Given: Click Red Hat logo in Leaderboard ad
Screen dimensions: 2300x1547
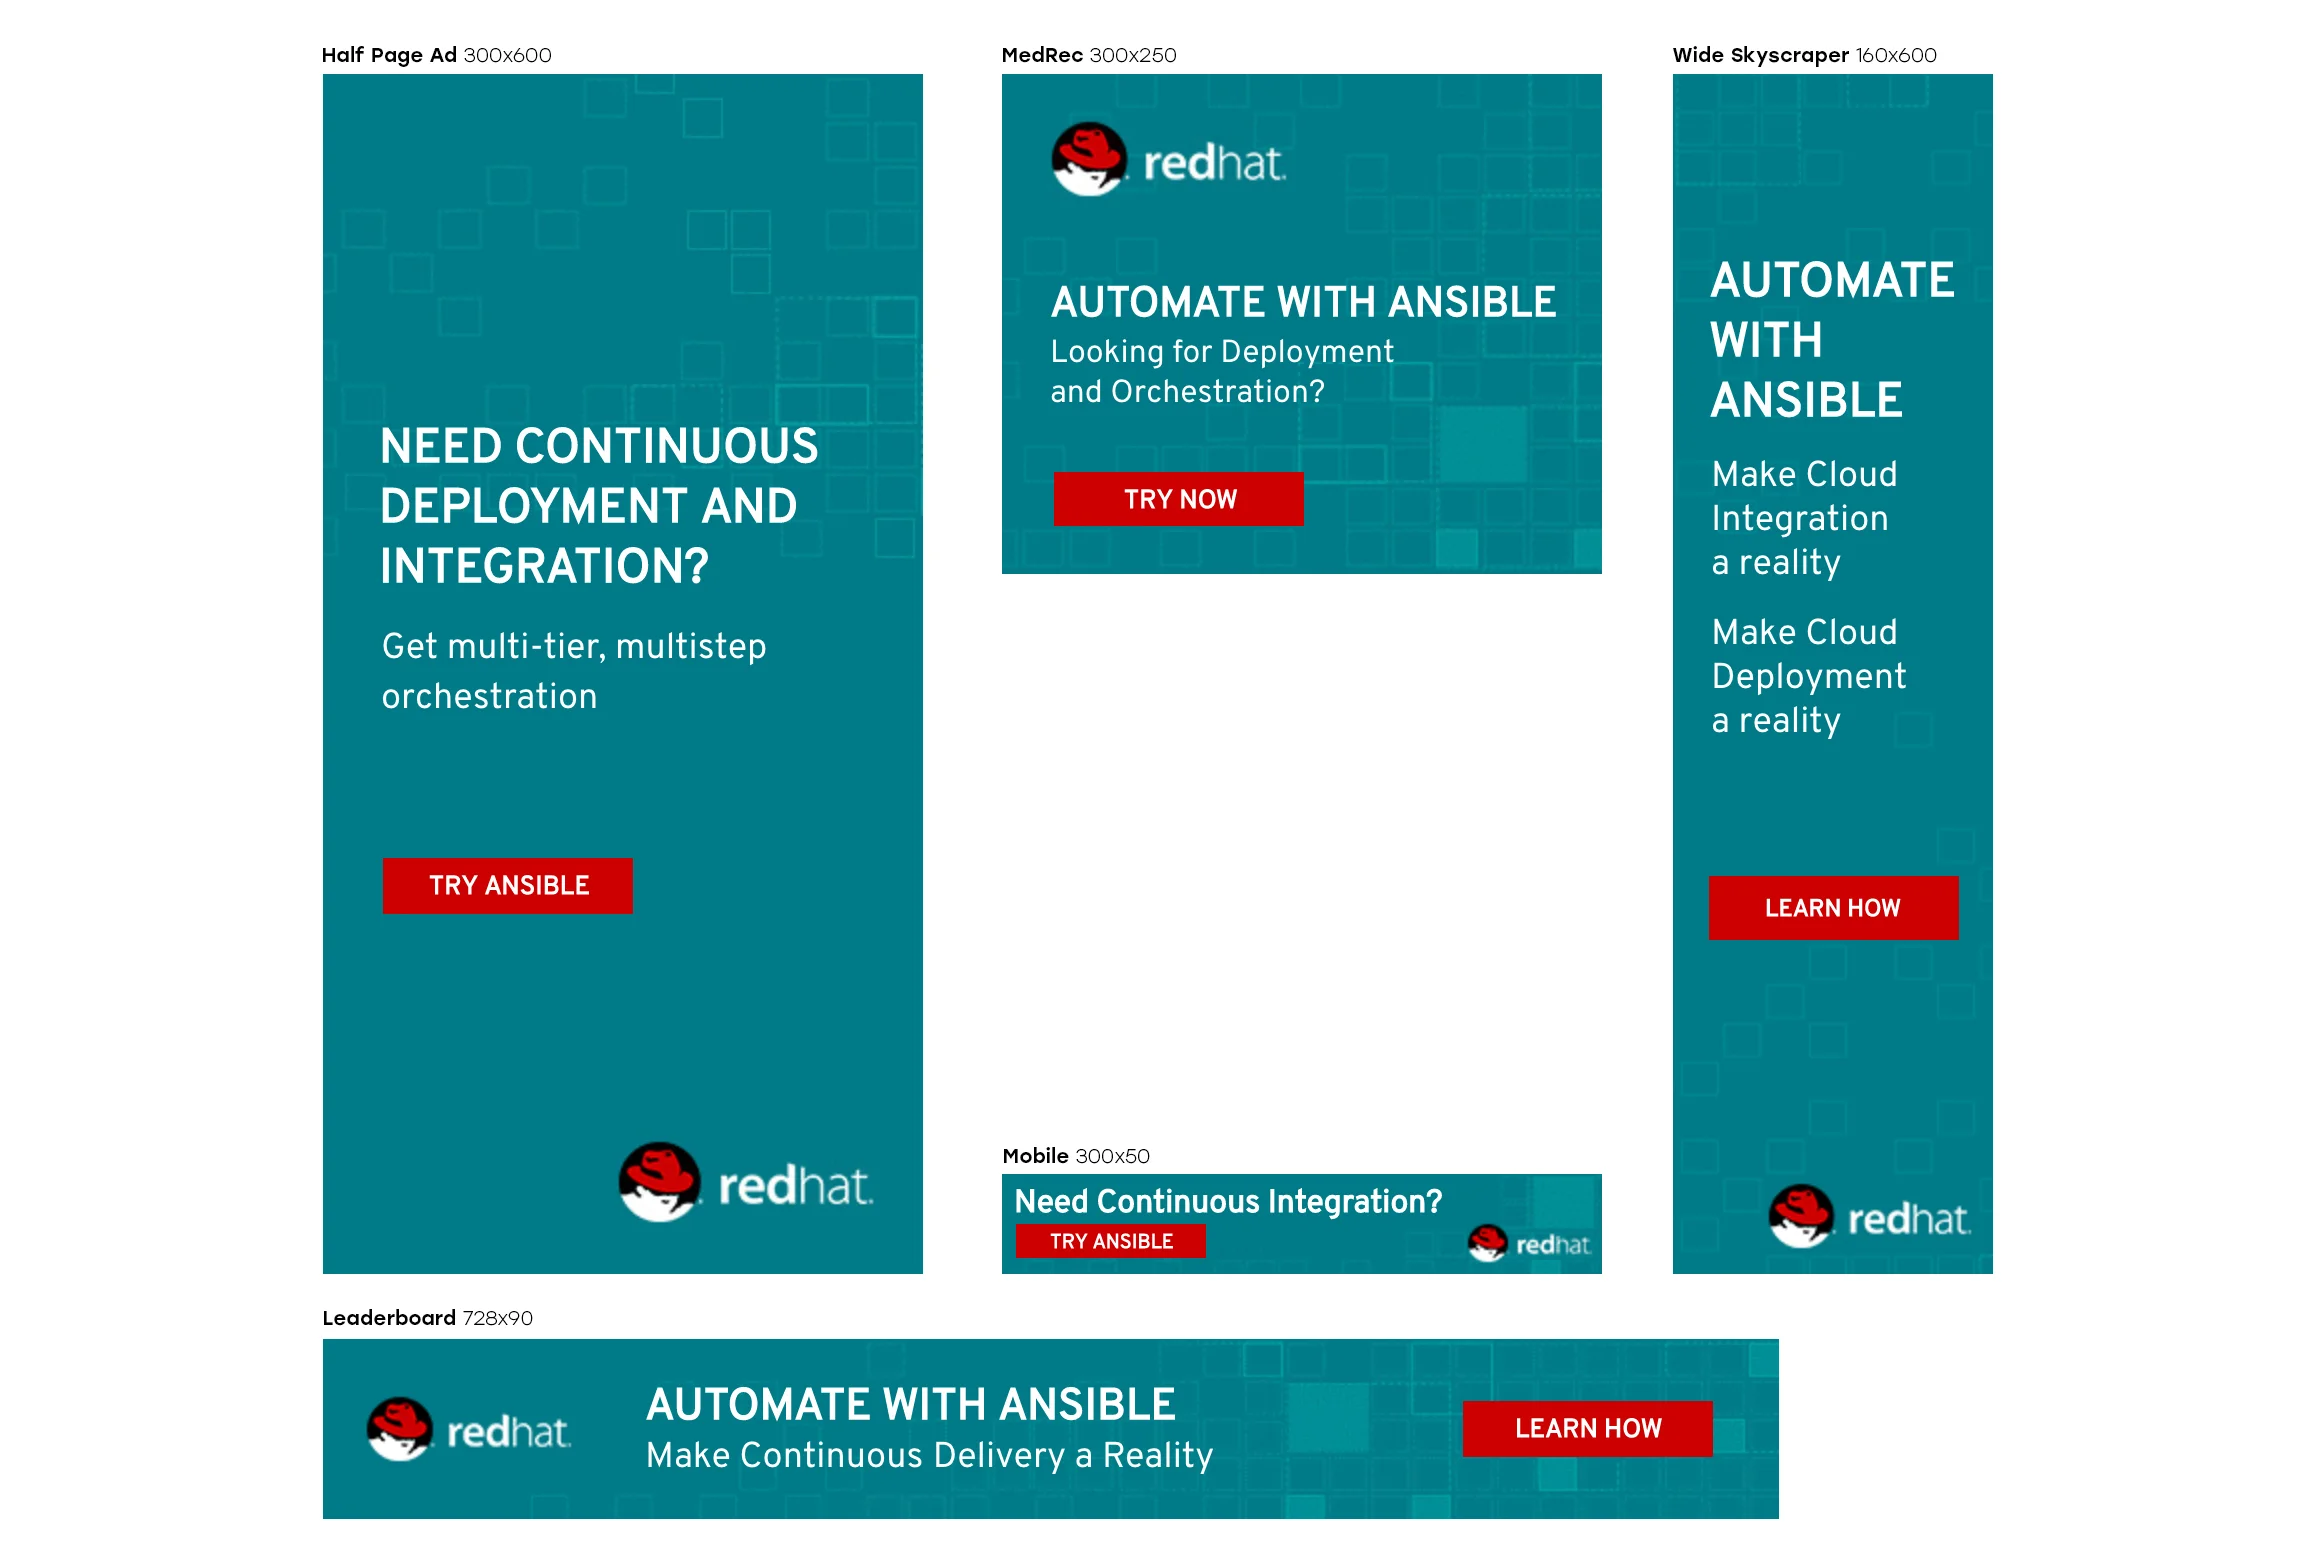Looking at the screenshot, I should click(x=469, y=1429).
